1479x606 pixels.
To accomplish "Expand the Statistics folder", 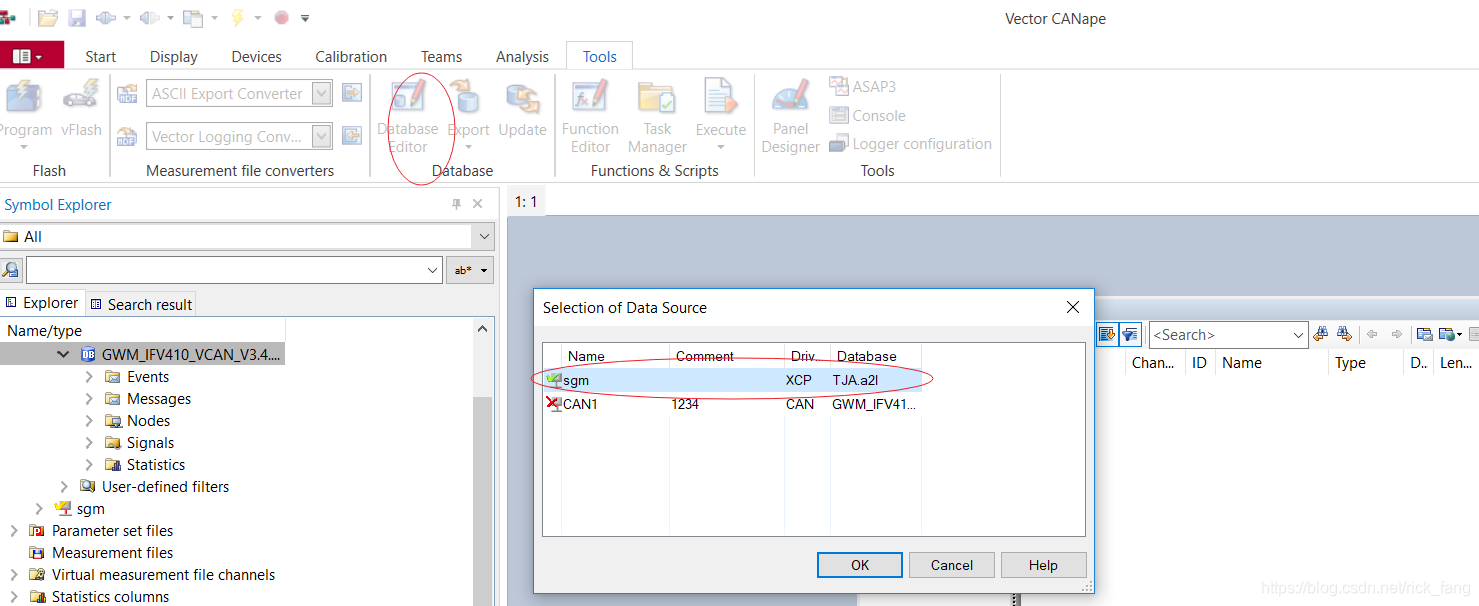I will [89, 465].
